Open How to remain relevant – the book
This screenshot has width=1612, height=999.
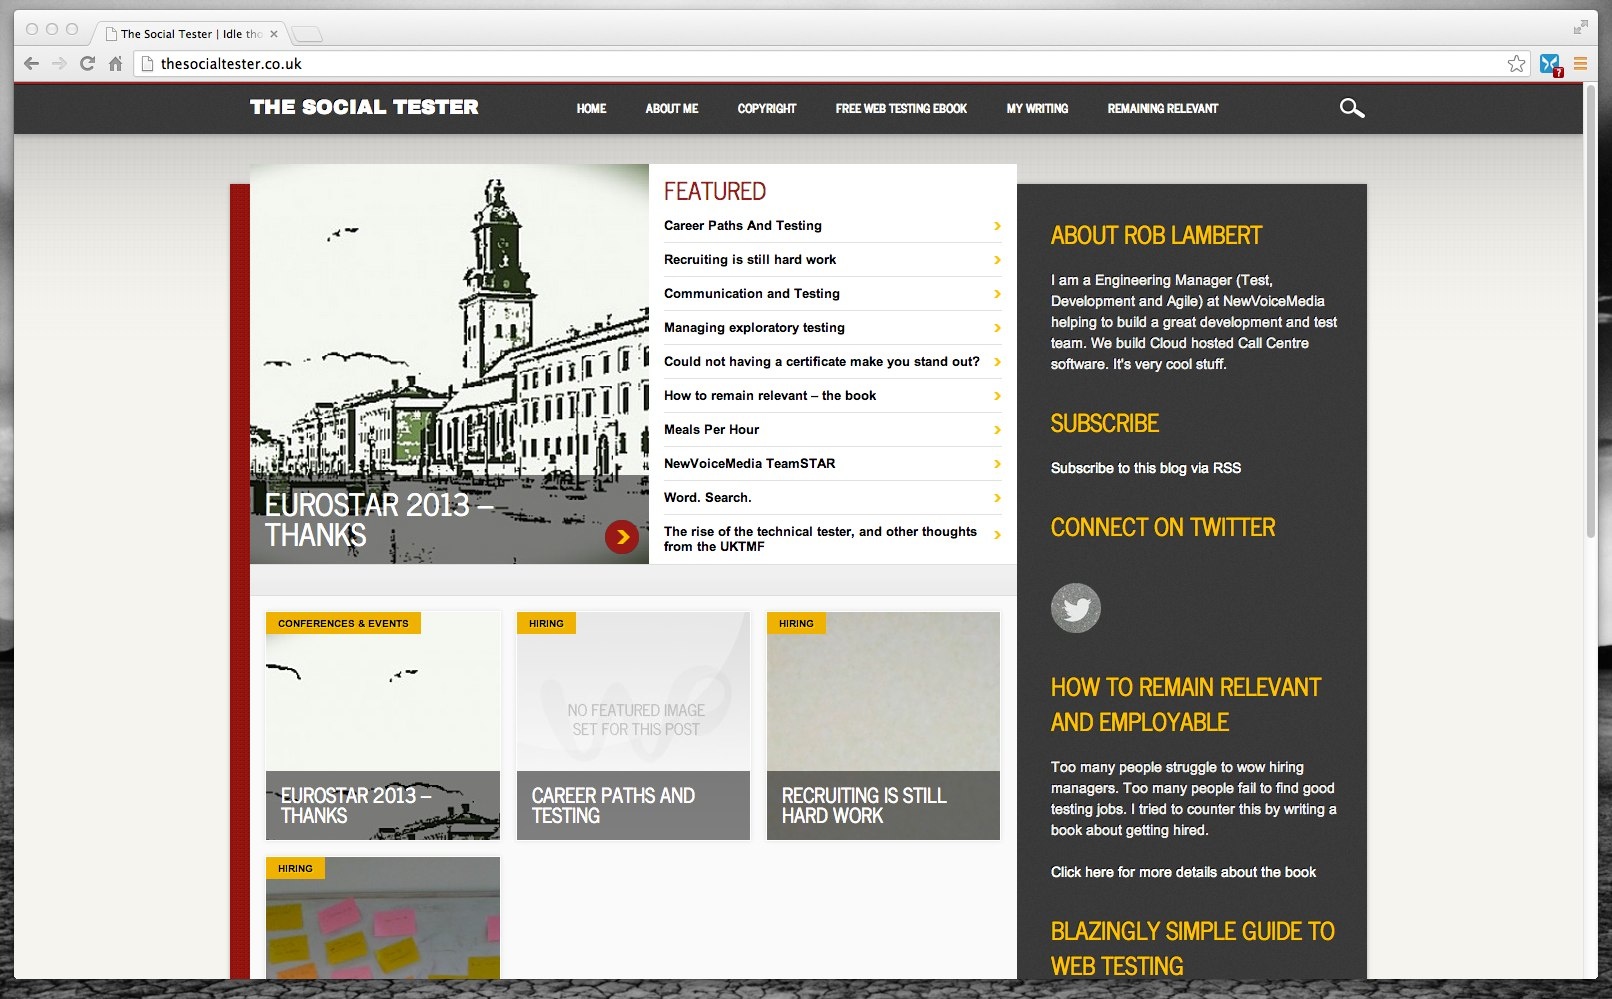click(770, 396)
